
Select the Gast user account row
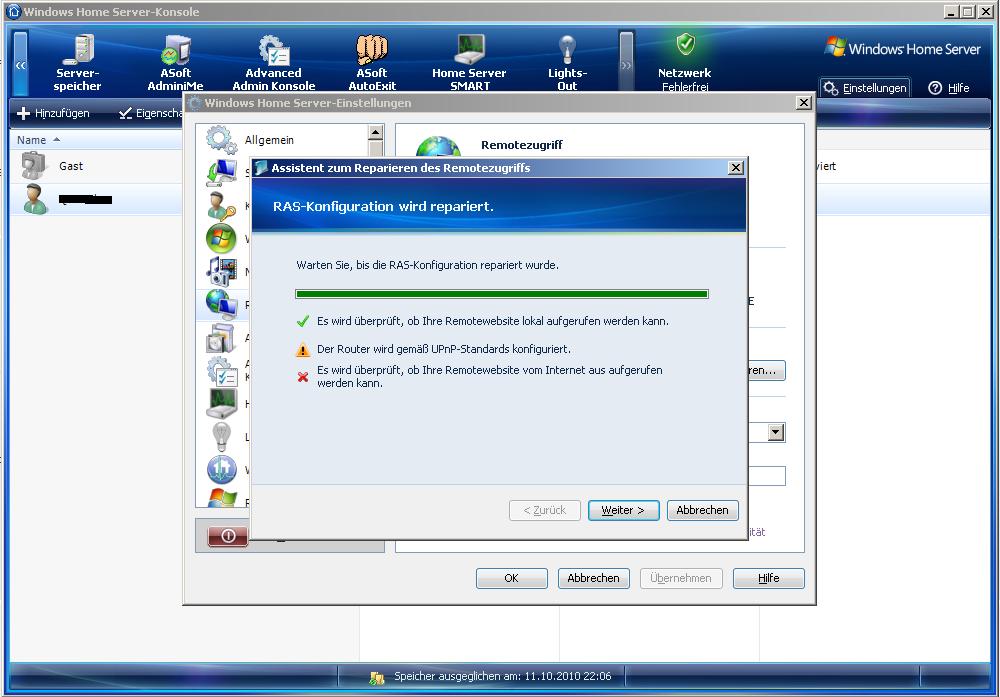click(96, 166)
